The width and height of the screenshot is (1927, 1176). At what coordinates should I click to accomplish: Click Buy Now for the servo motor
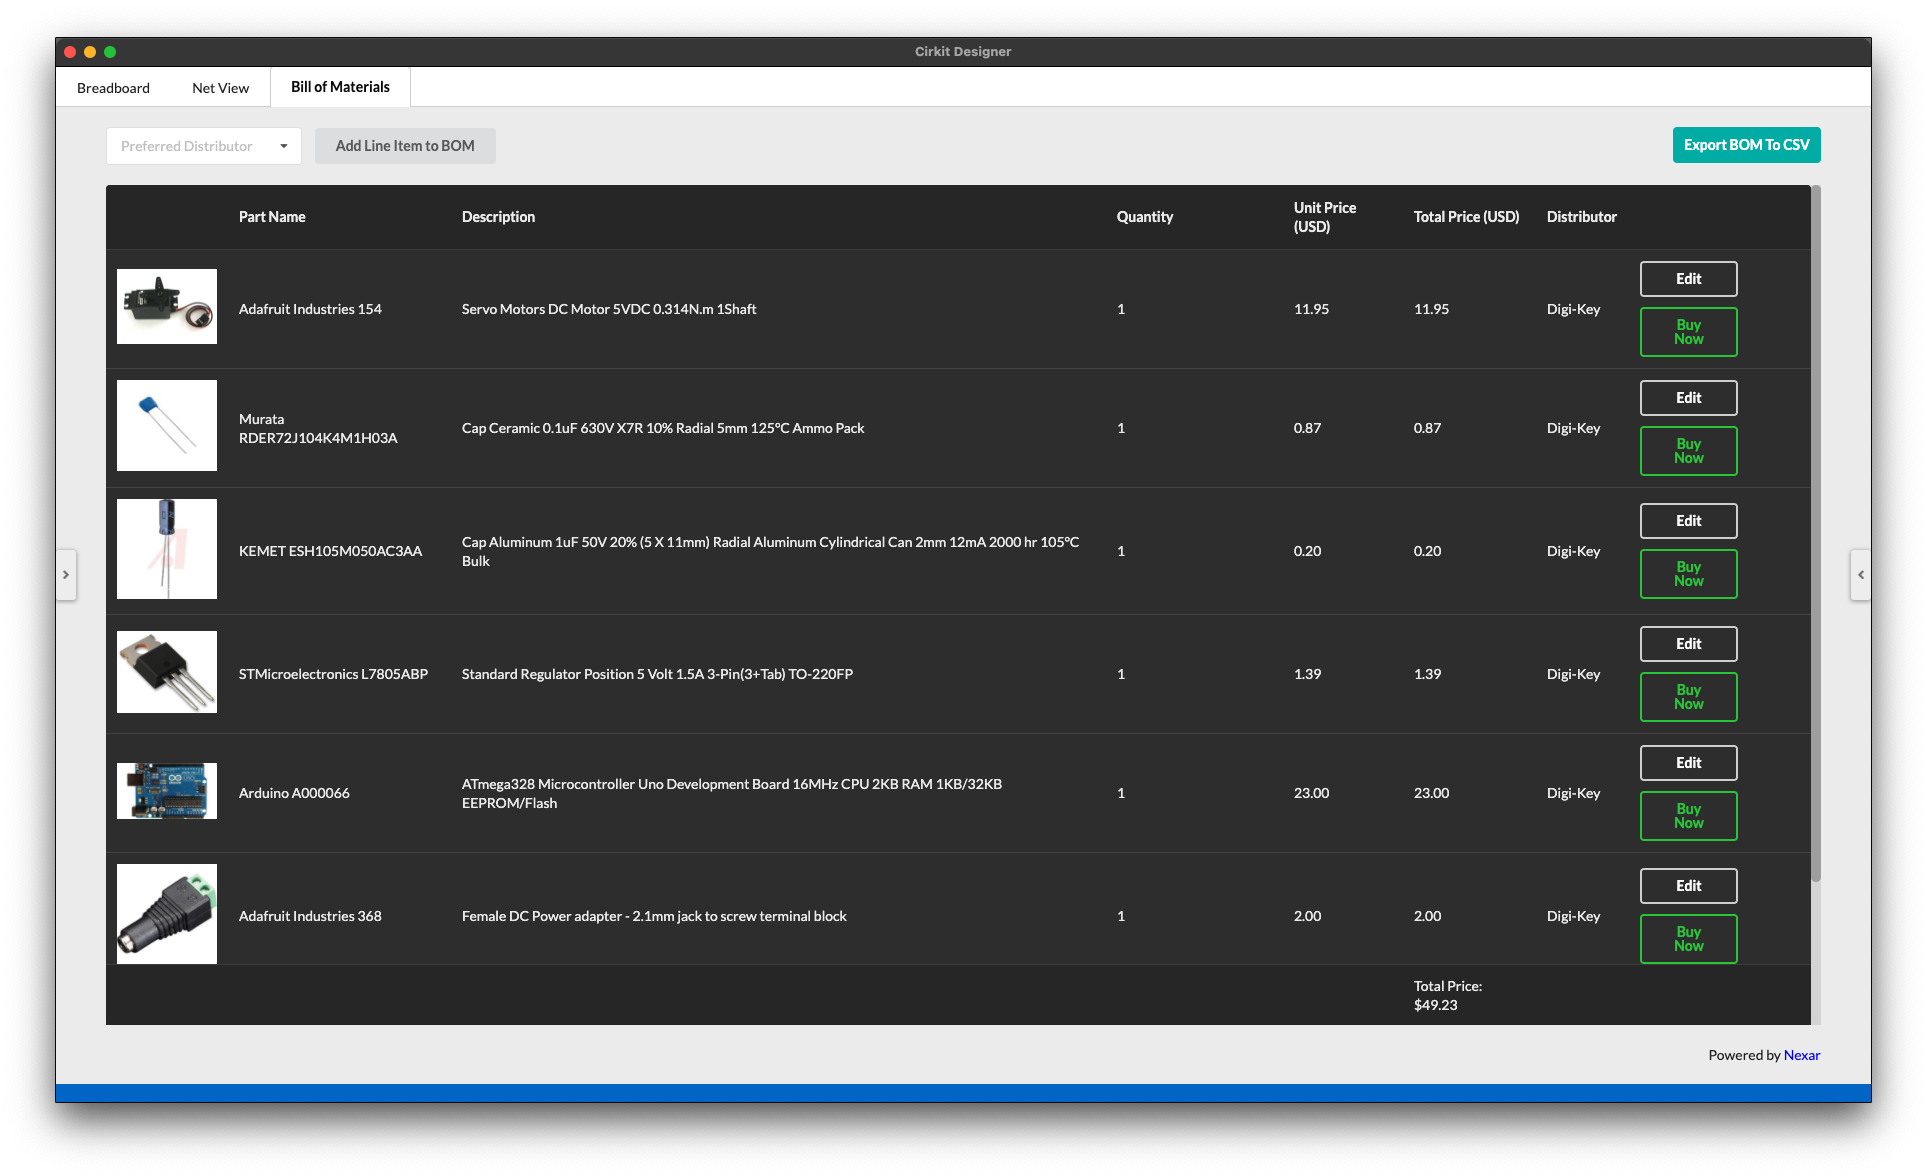point(1687,332)
